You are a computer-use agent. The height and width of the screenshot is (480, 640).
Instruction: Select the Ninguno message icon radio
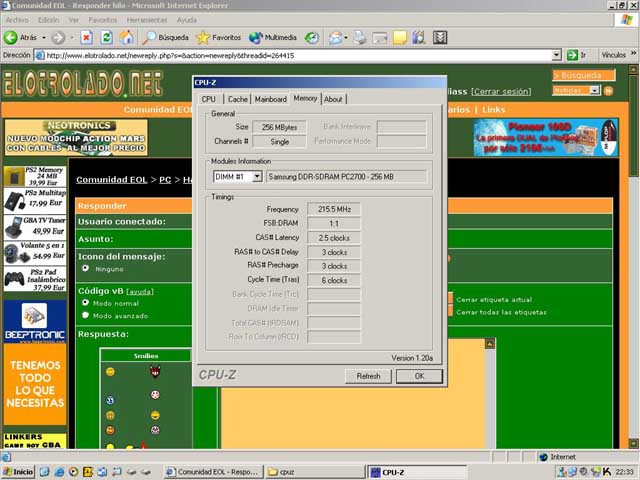click(85, 268)
